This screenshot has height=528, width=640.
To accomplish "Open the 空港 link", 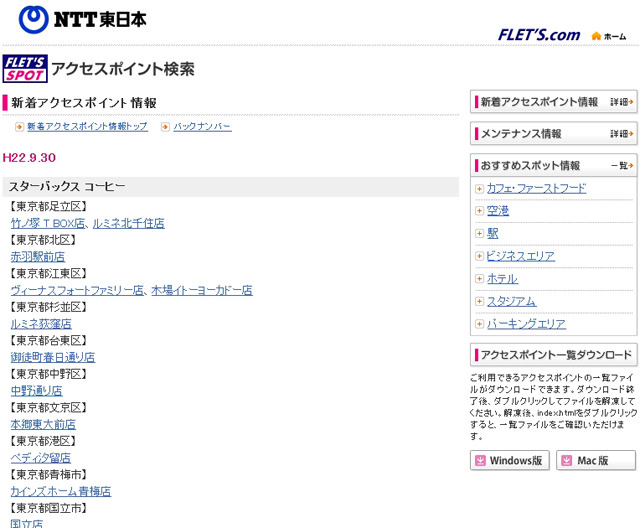I will click(498, 211).
